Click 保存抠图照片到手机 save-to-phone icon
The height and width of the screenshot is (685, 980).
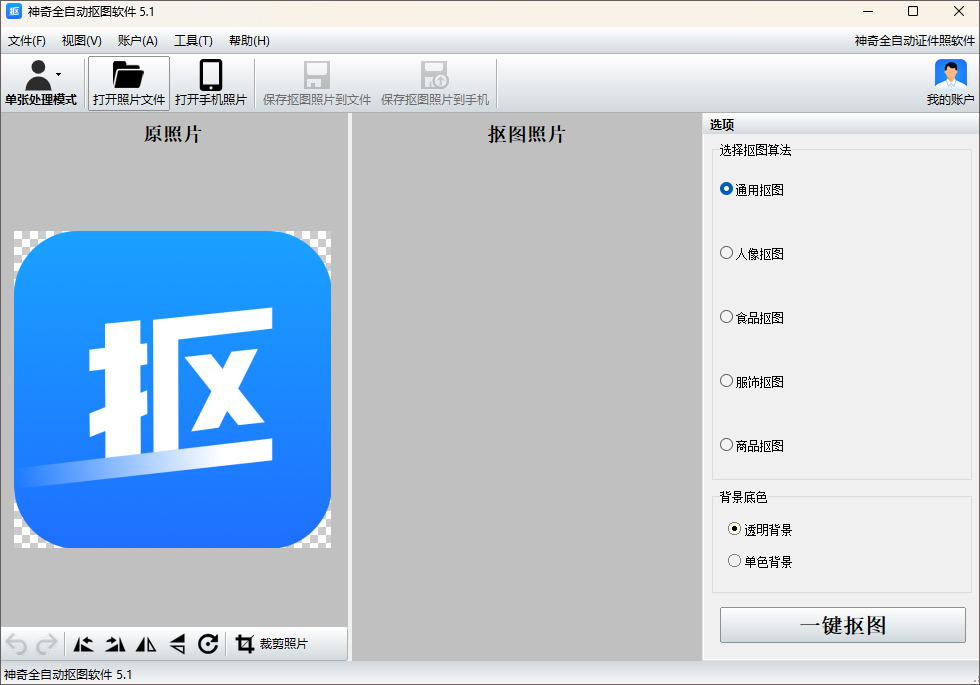(434, 74)
